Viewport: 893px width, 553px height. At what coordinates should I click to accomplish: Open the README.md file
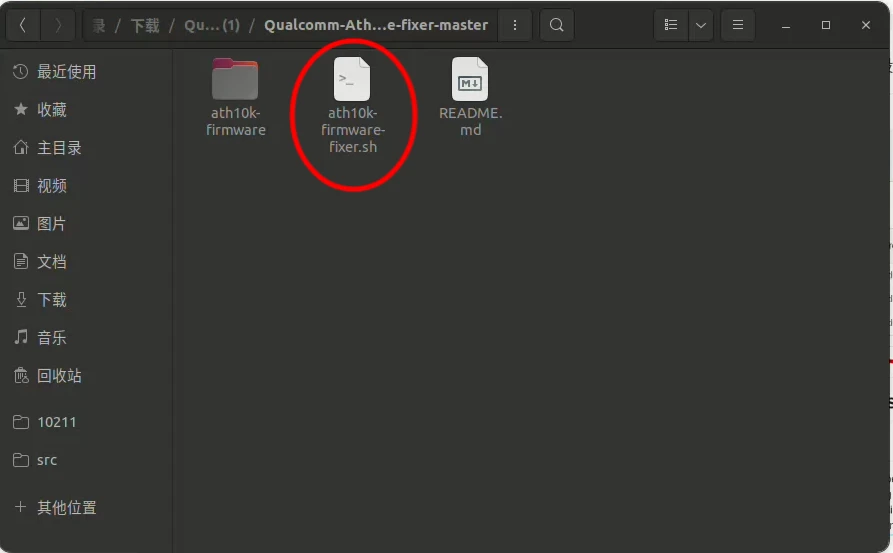click(470, 97)
